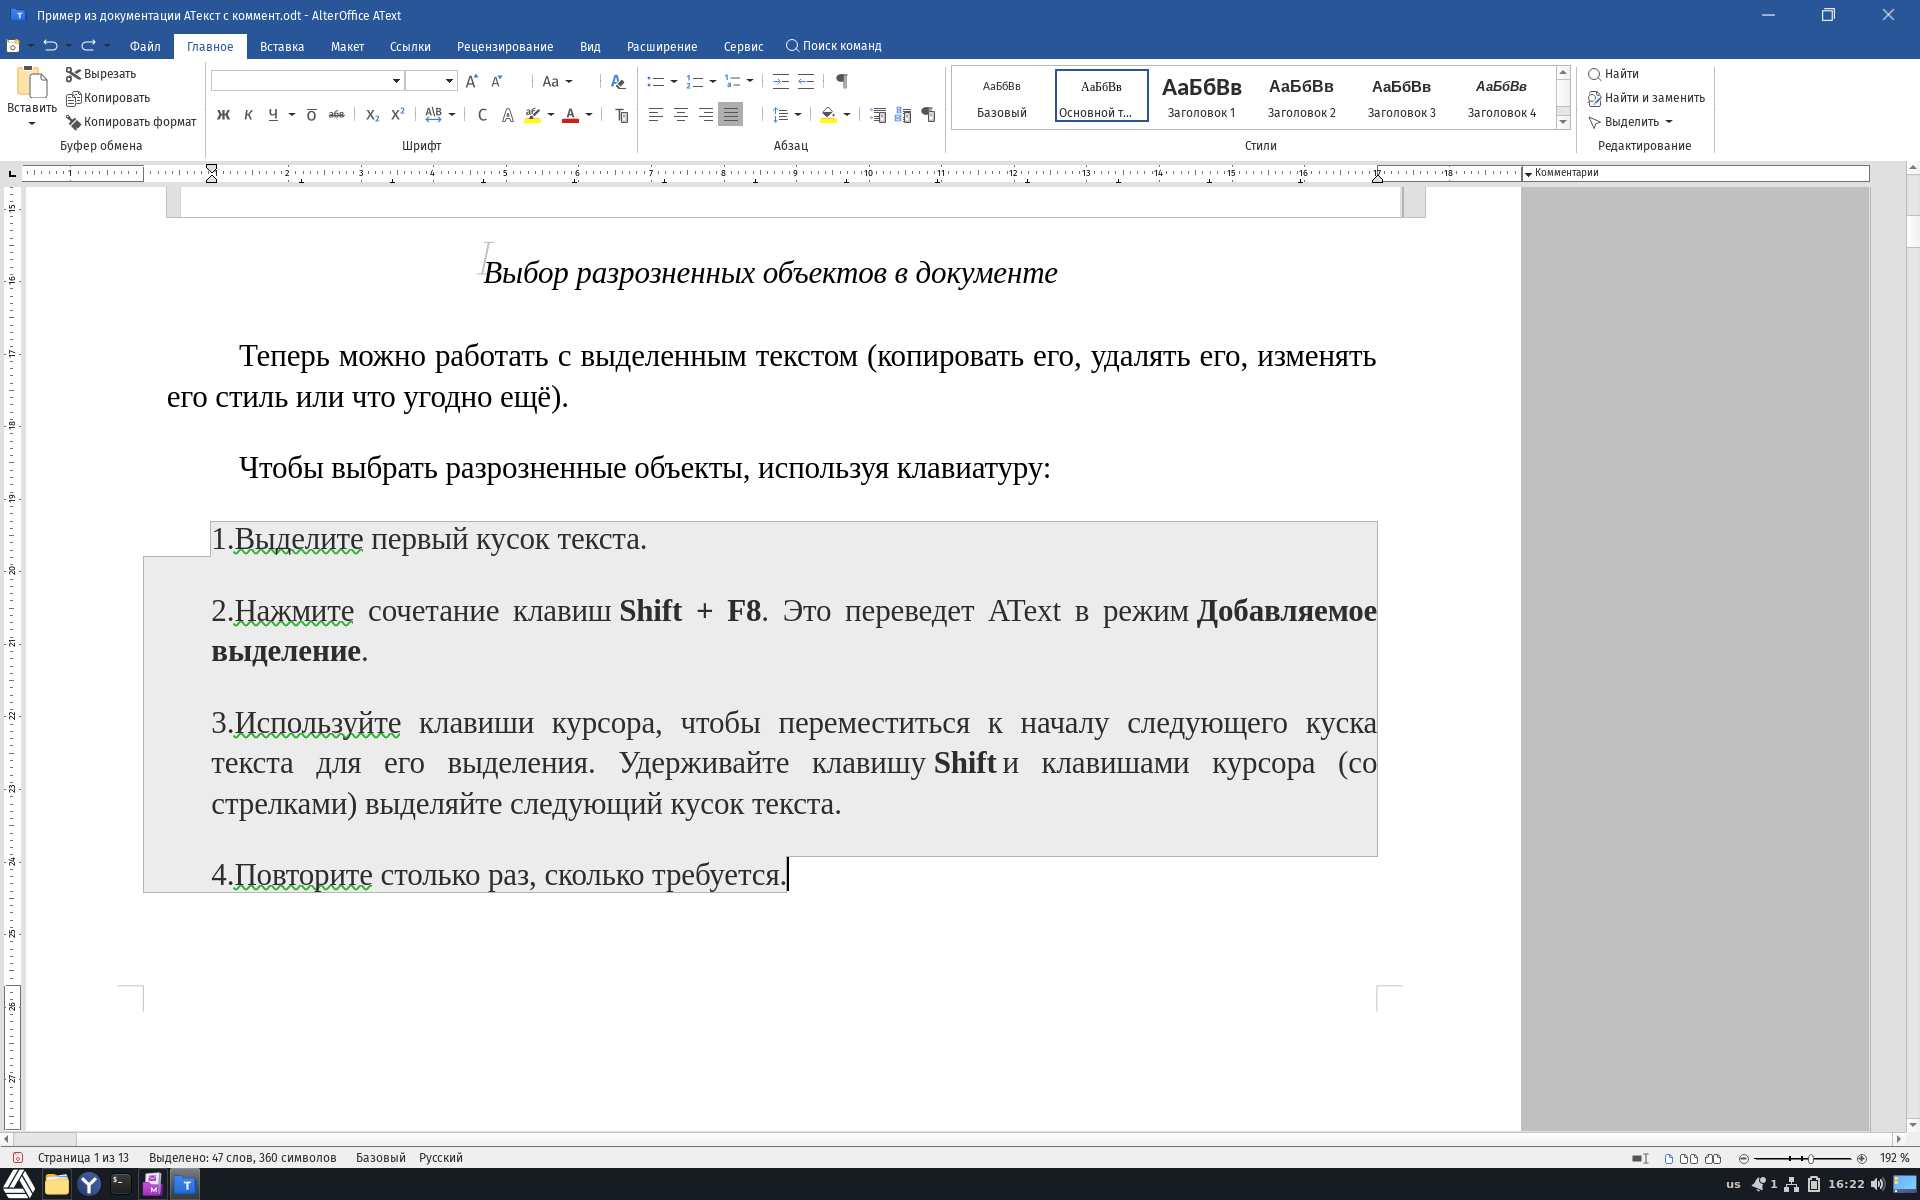Expand the bullet list dropdown arrow
The image size is (1920, 1200).
[x=674, y=81]
